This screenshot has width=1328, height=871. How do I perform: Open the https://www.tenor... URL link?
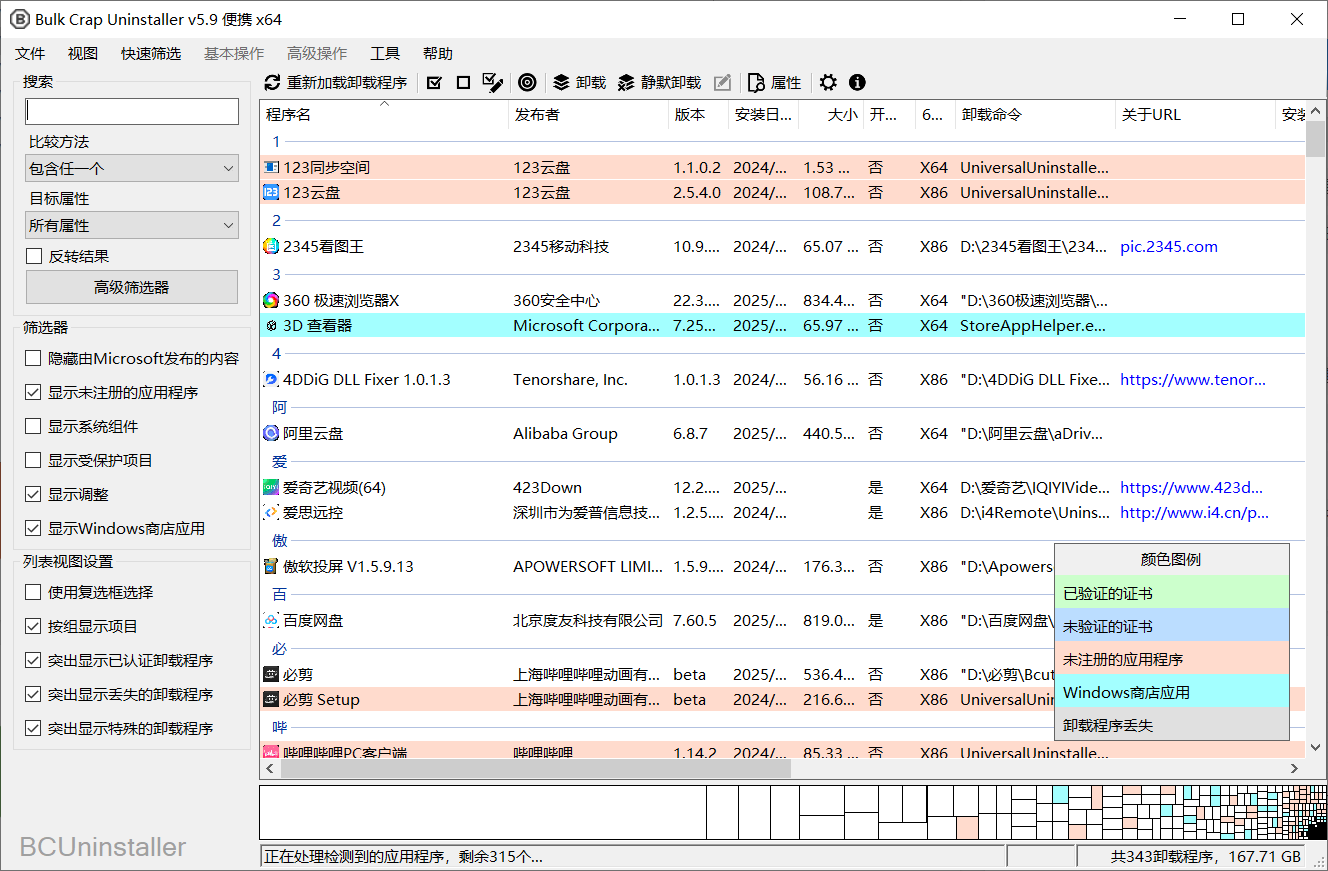coord(1193,379)
